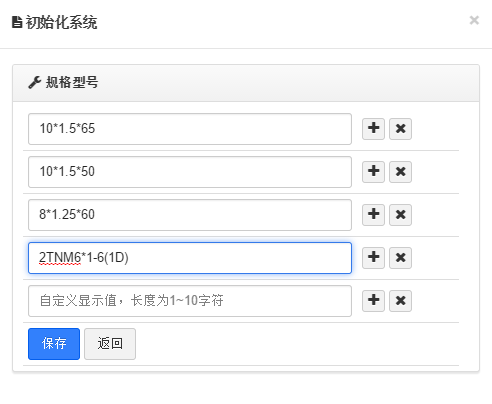Image resolution: width=492 pixels, height=404 pixels.
Task: Click the 返回 back button
Action: click(x=110, y=344)
